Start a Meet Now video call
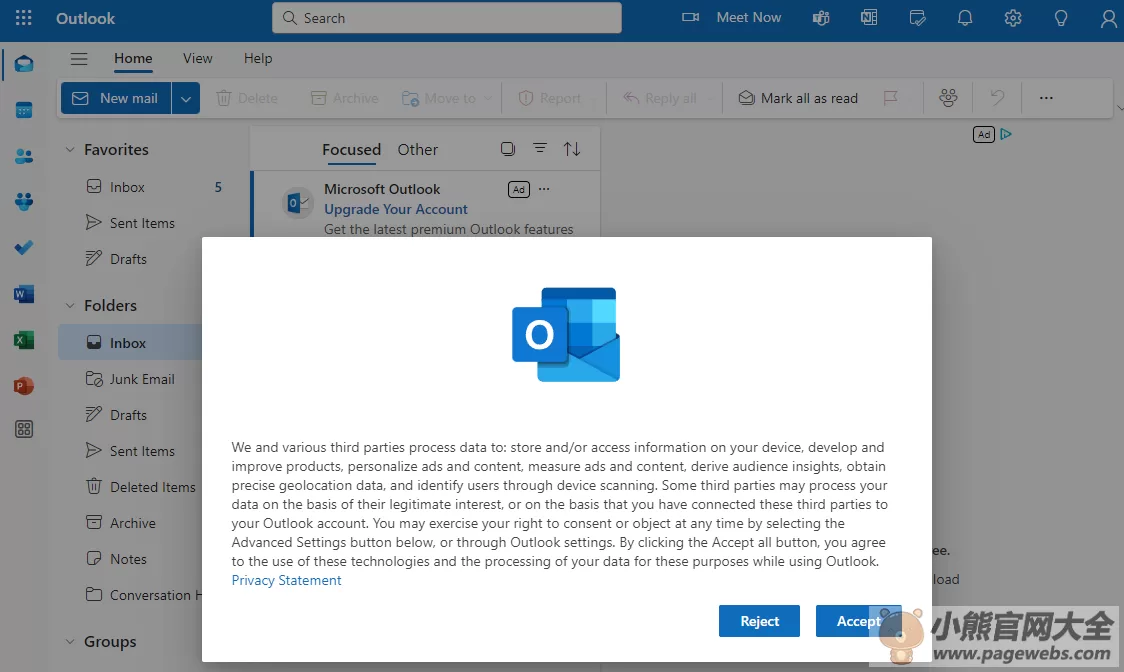Viewport: 1124px width, 672px height. 731,17
